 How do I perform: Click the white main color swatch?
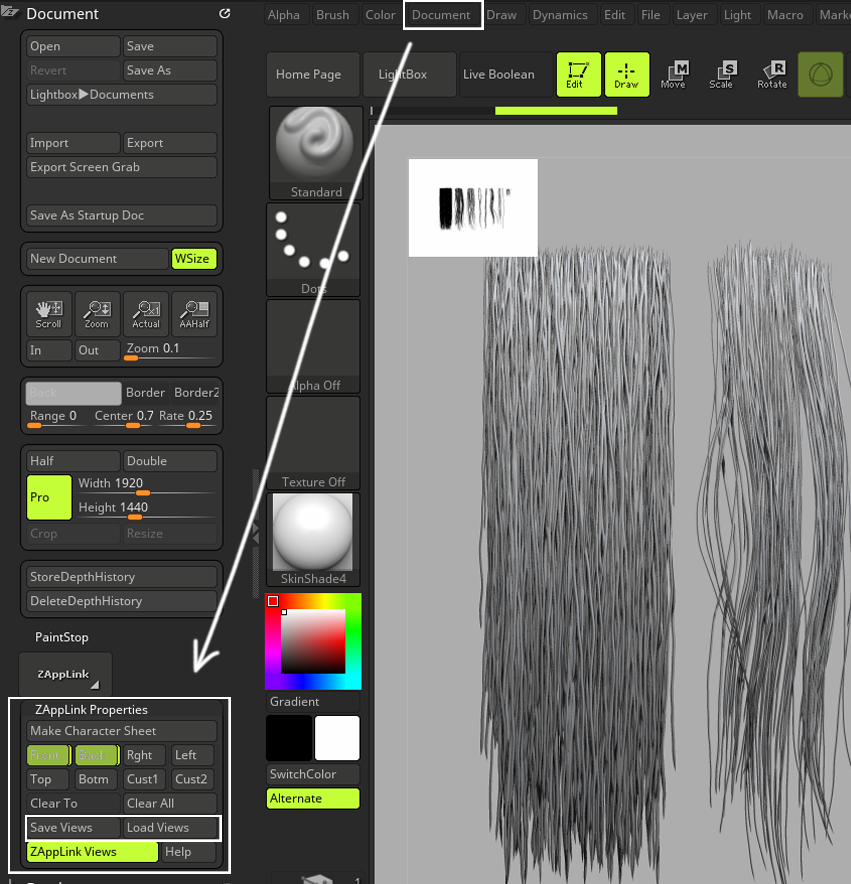point(337,738)
